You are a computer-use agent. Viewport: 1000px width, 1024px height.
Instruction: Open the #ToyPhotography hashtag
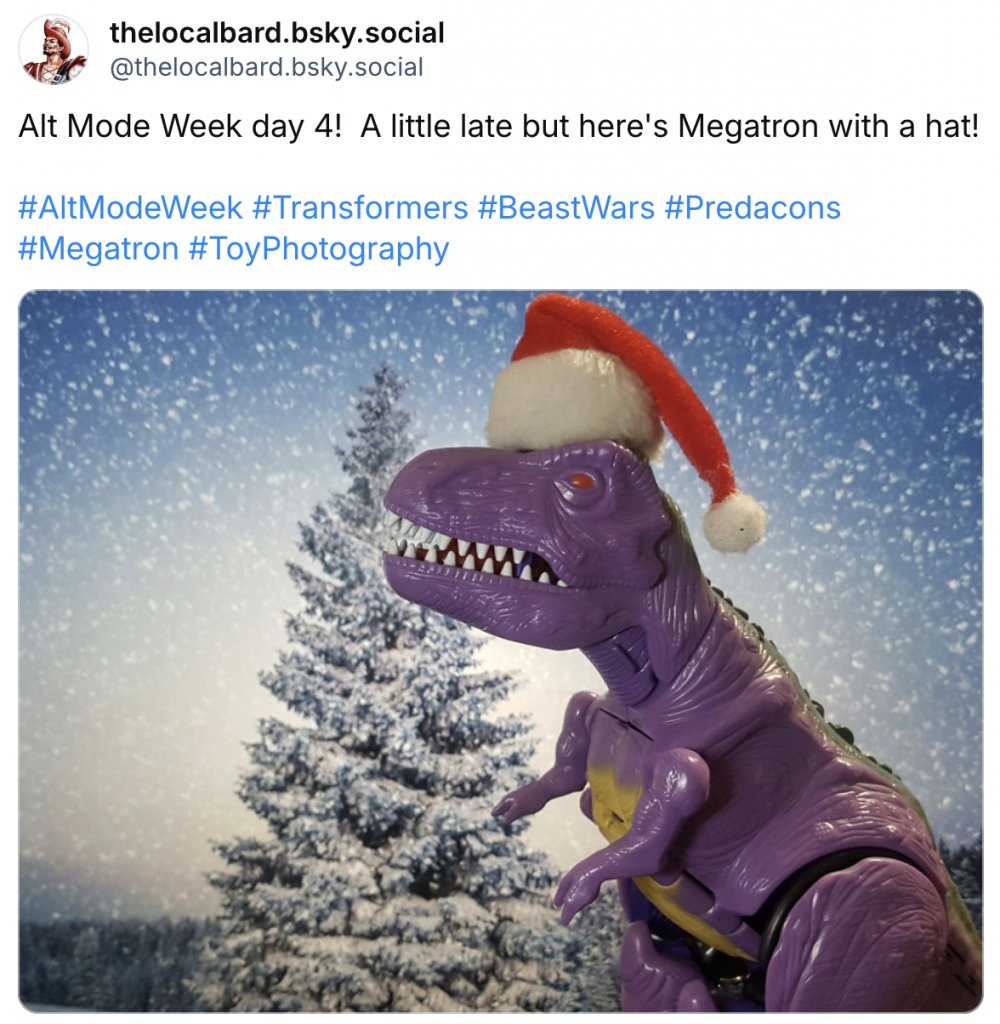coord(319,249)
